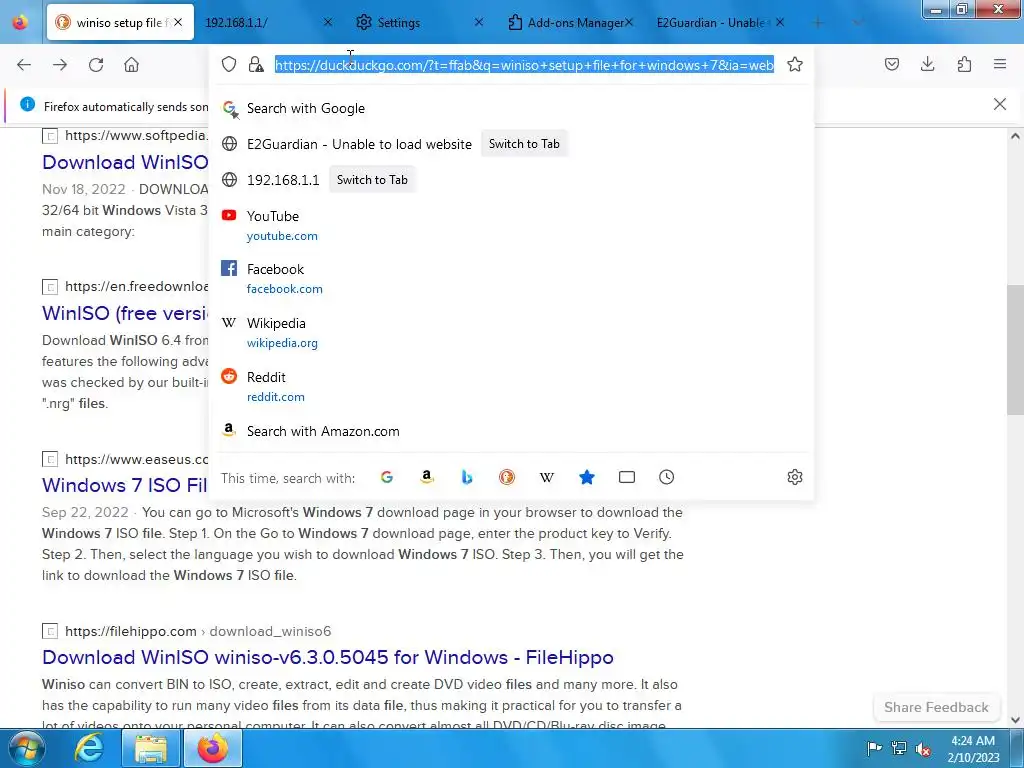List all tabs dropdown arrow
This screenshot has width=1024, height=768.
pos(858,22)
